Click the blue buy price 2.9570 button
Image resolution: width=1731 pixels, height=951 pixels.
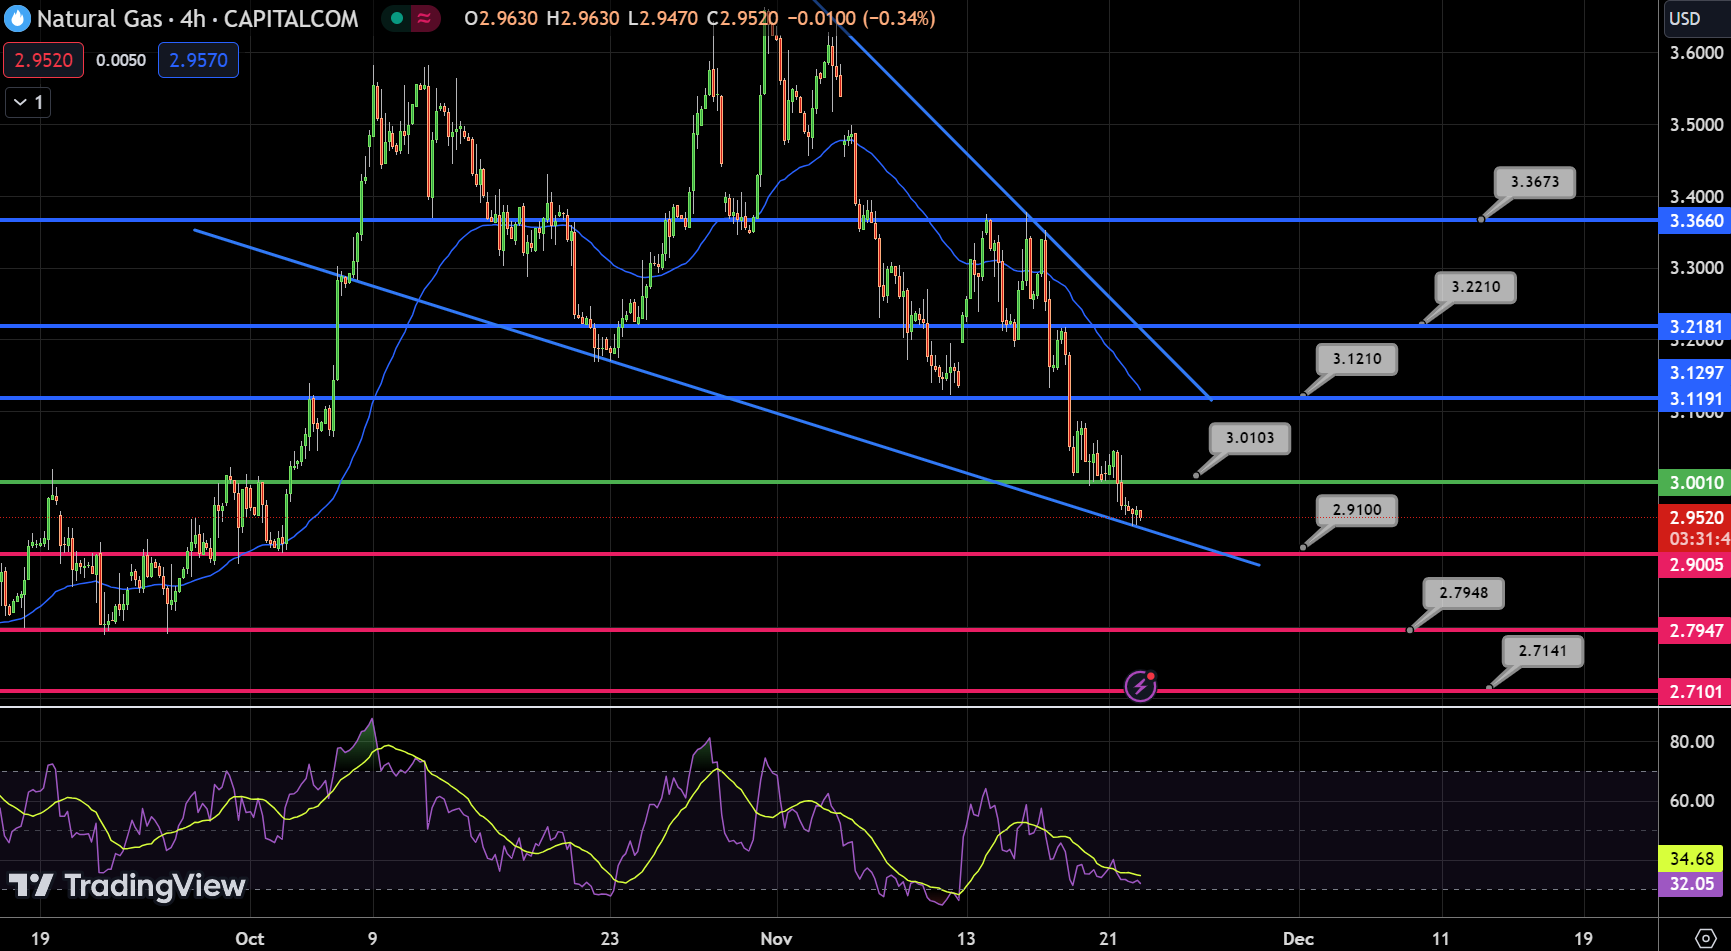click(x=198, y=60)
